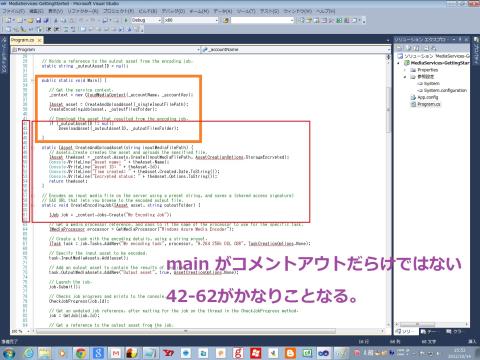
Task: Select the System reference
Action: 429,84
